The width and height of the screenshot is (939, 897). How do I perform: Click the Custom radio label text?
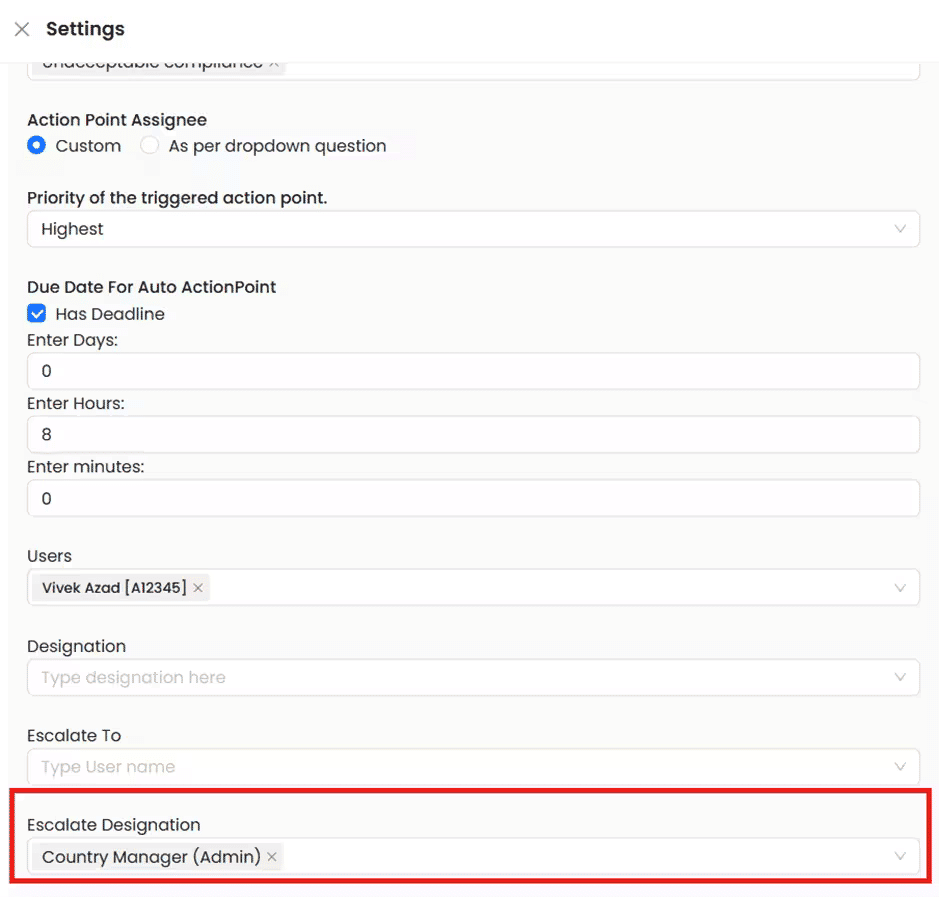point(88,146)
